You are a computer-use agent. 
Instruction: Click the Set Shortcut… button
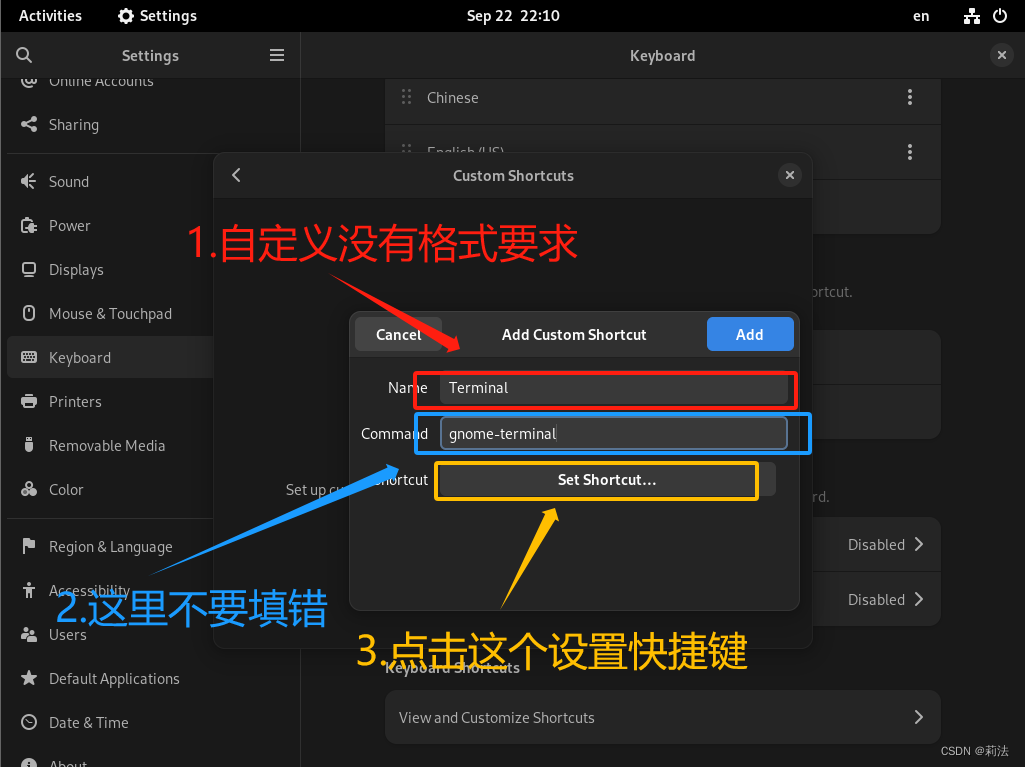(607, 480)
